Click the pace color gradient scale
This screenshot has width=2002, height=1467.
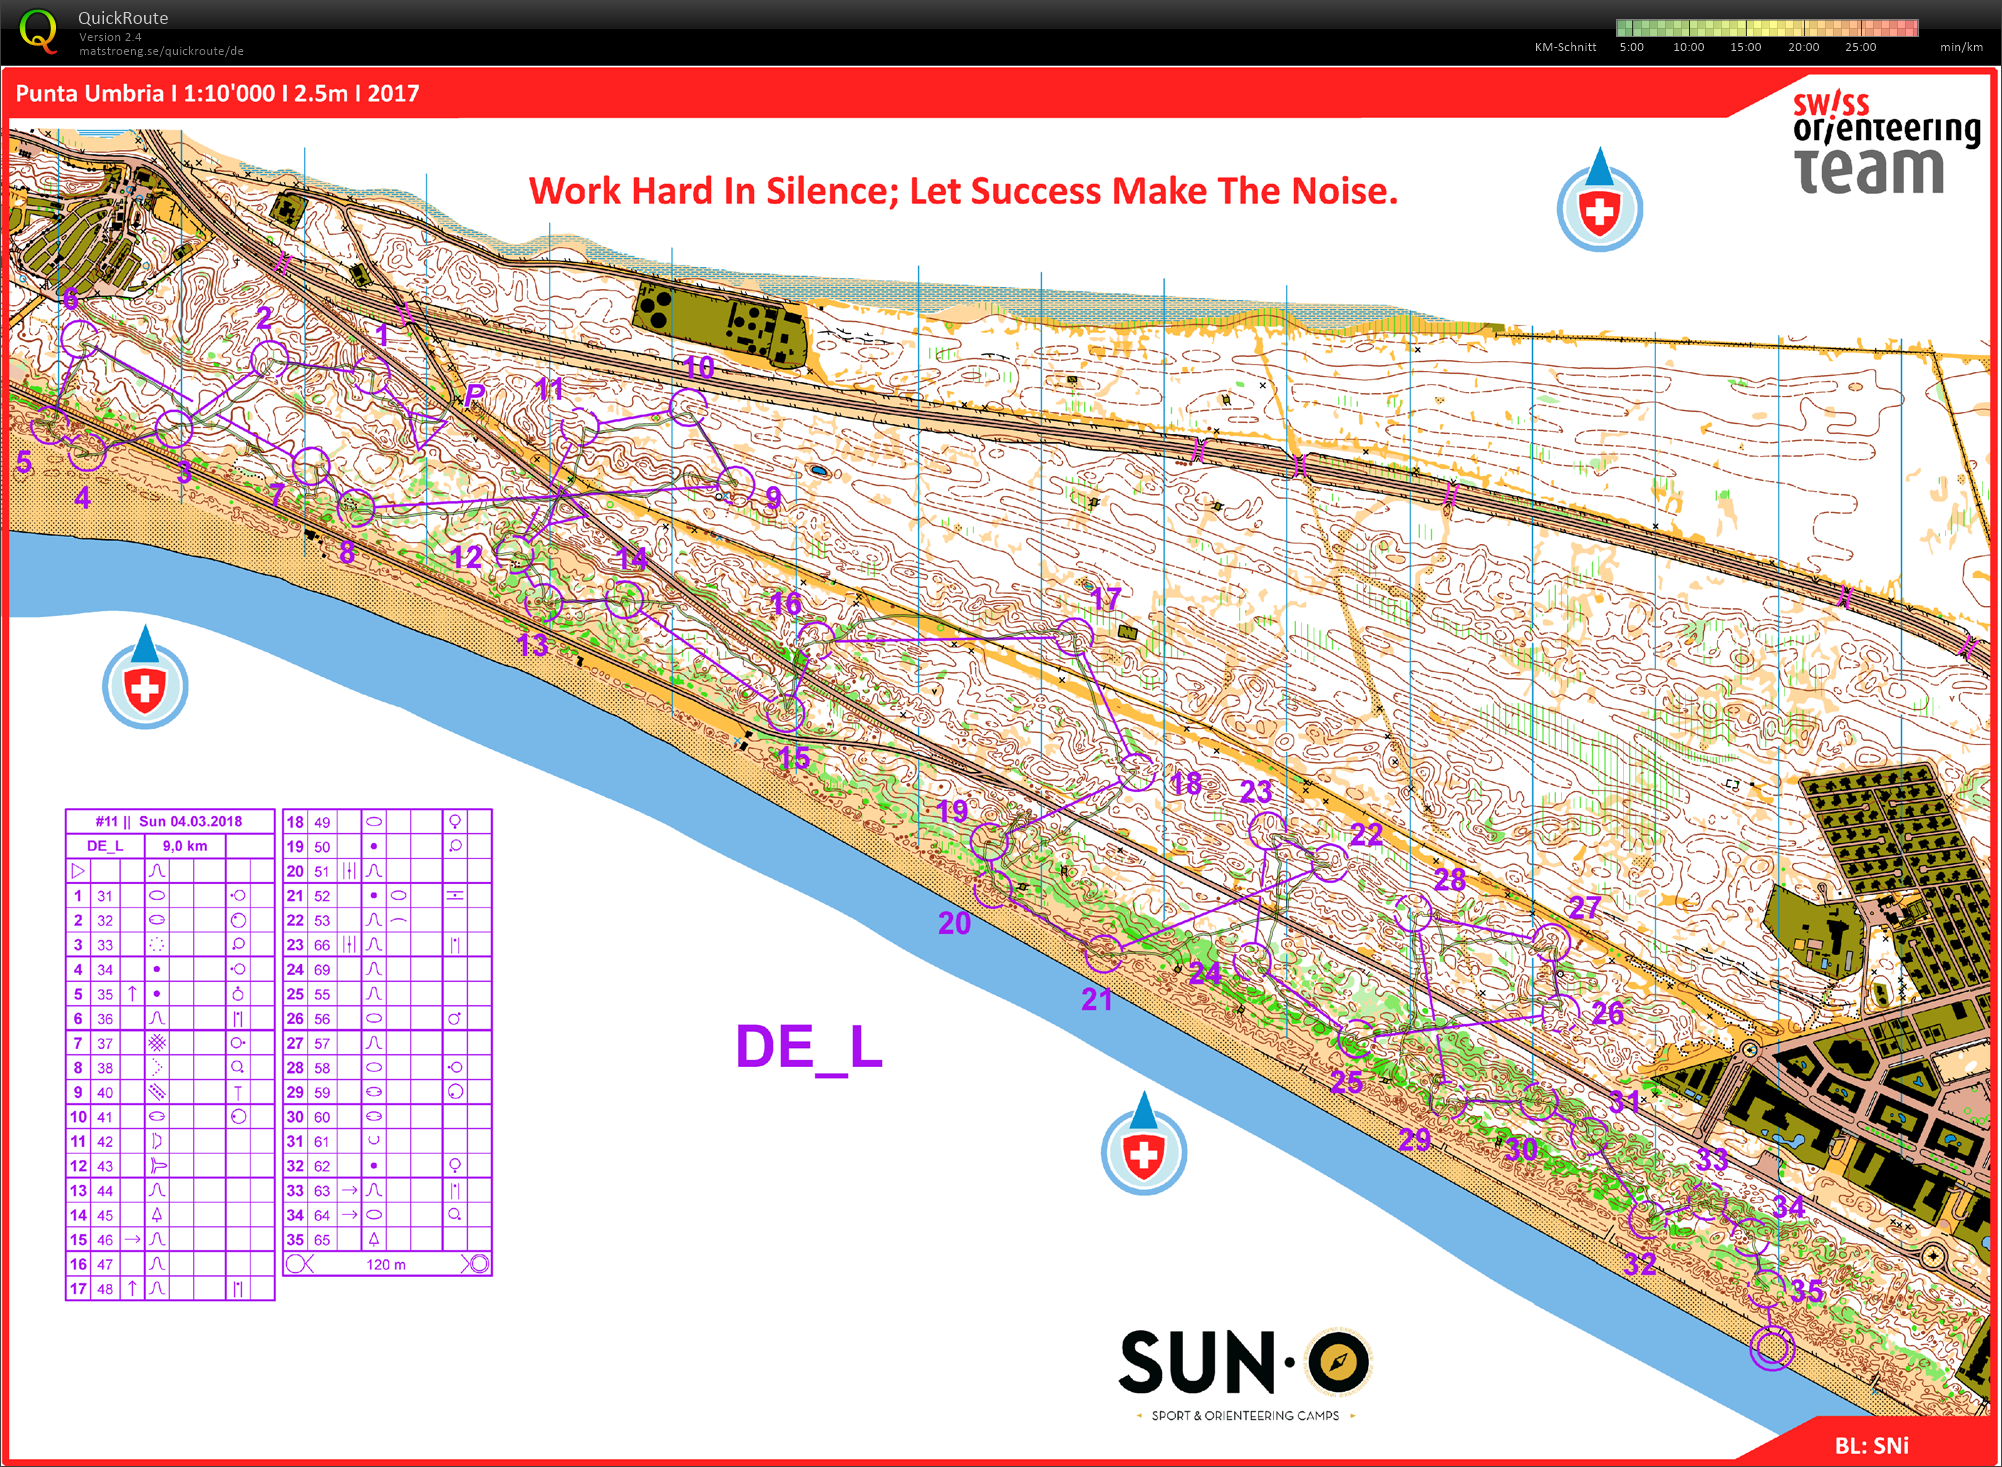click(x=1766, y=28)
